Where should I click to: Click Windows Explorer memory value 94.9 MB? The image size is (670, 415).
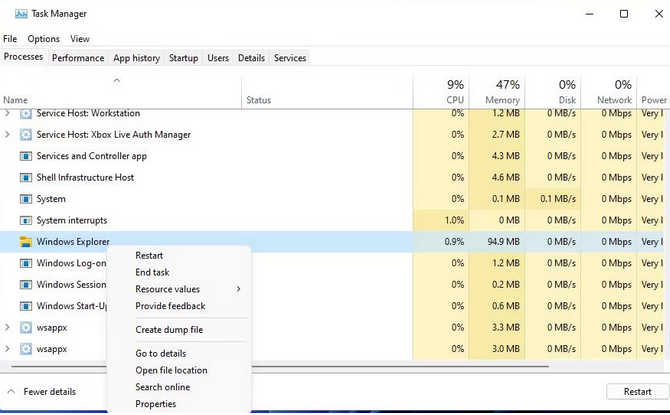click(x=504, y=242)
